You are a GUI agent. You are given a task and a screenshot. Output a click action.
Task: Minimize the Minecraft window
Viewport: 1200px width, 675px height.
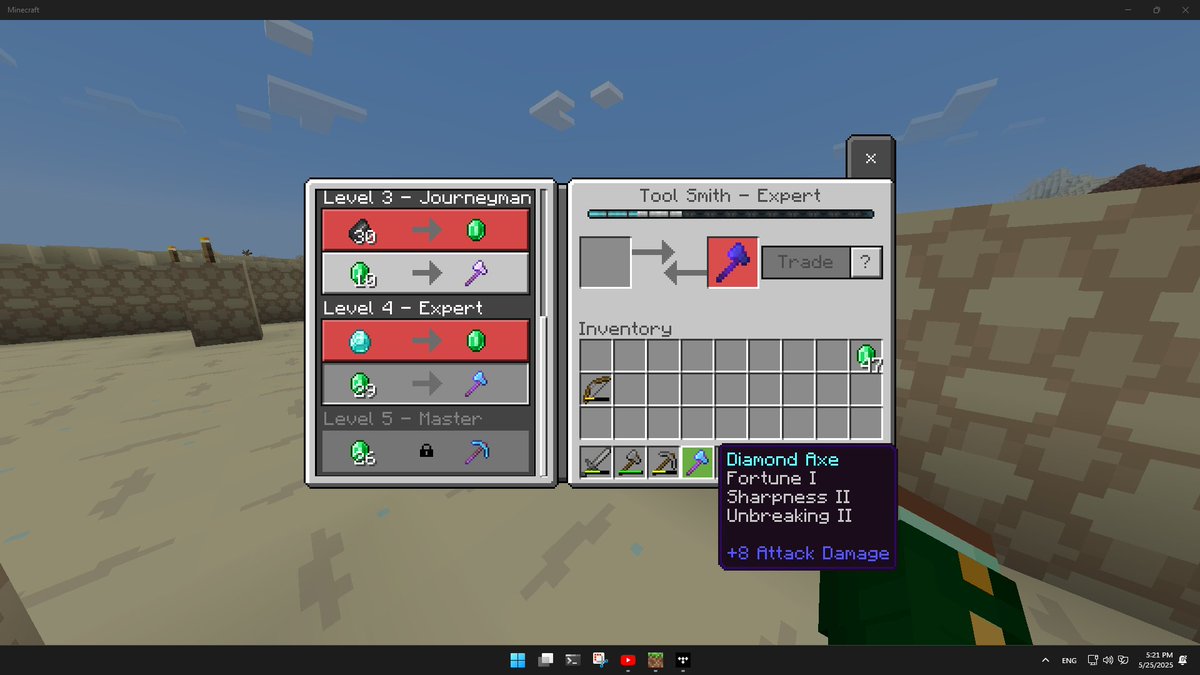pyautogui.click(x=1127, y=9)
